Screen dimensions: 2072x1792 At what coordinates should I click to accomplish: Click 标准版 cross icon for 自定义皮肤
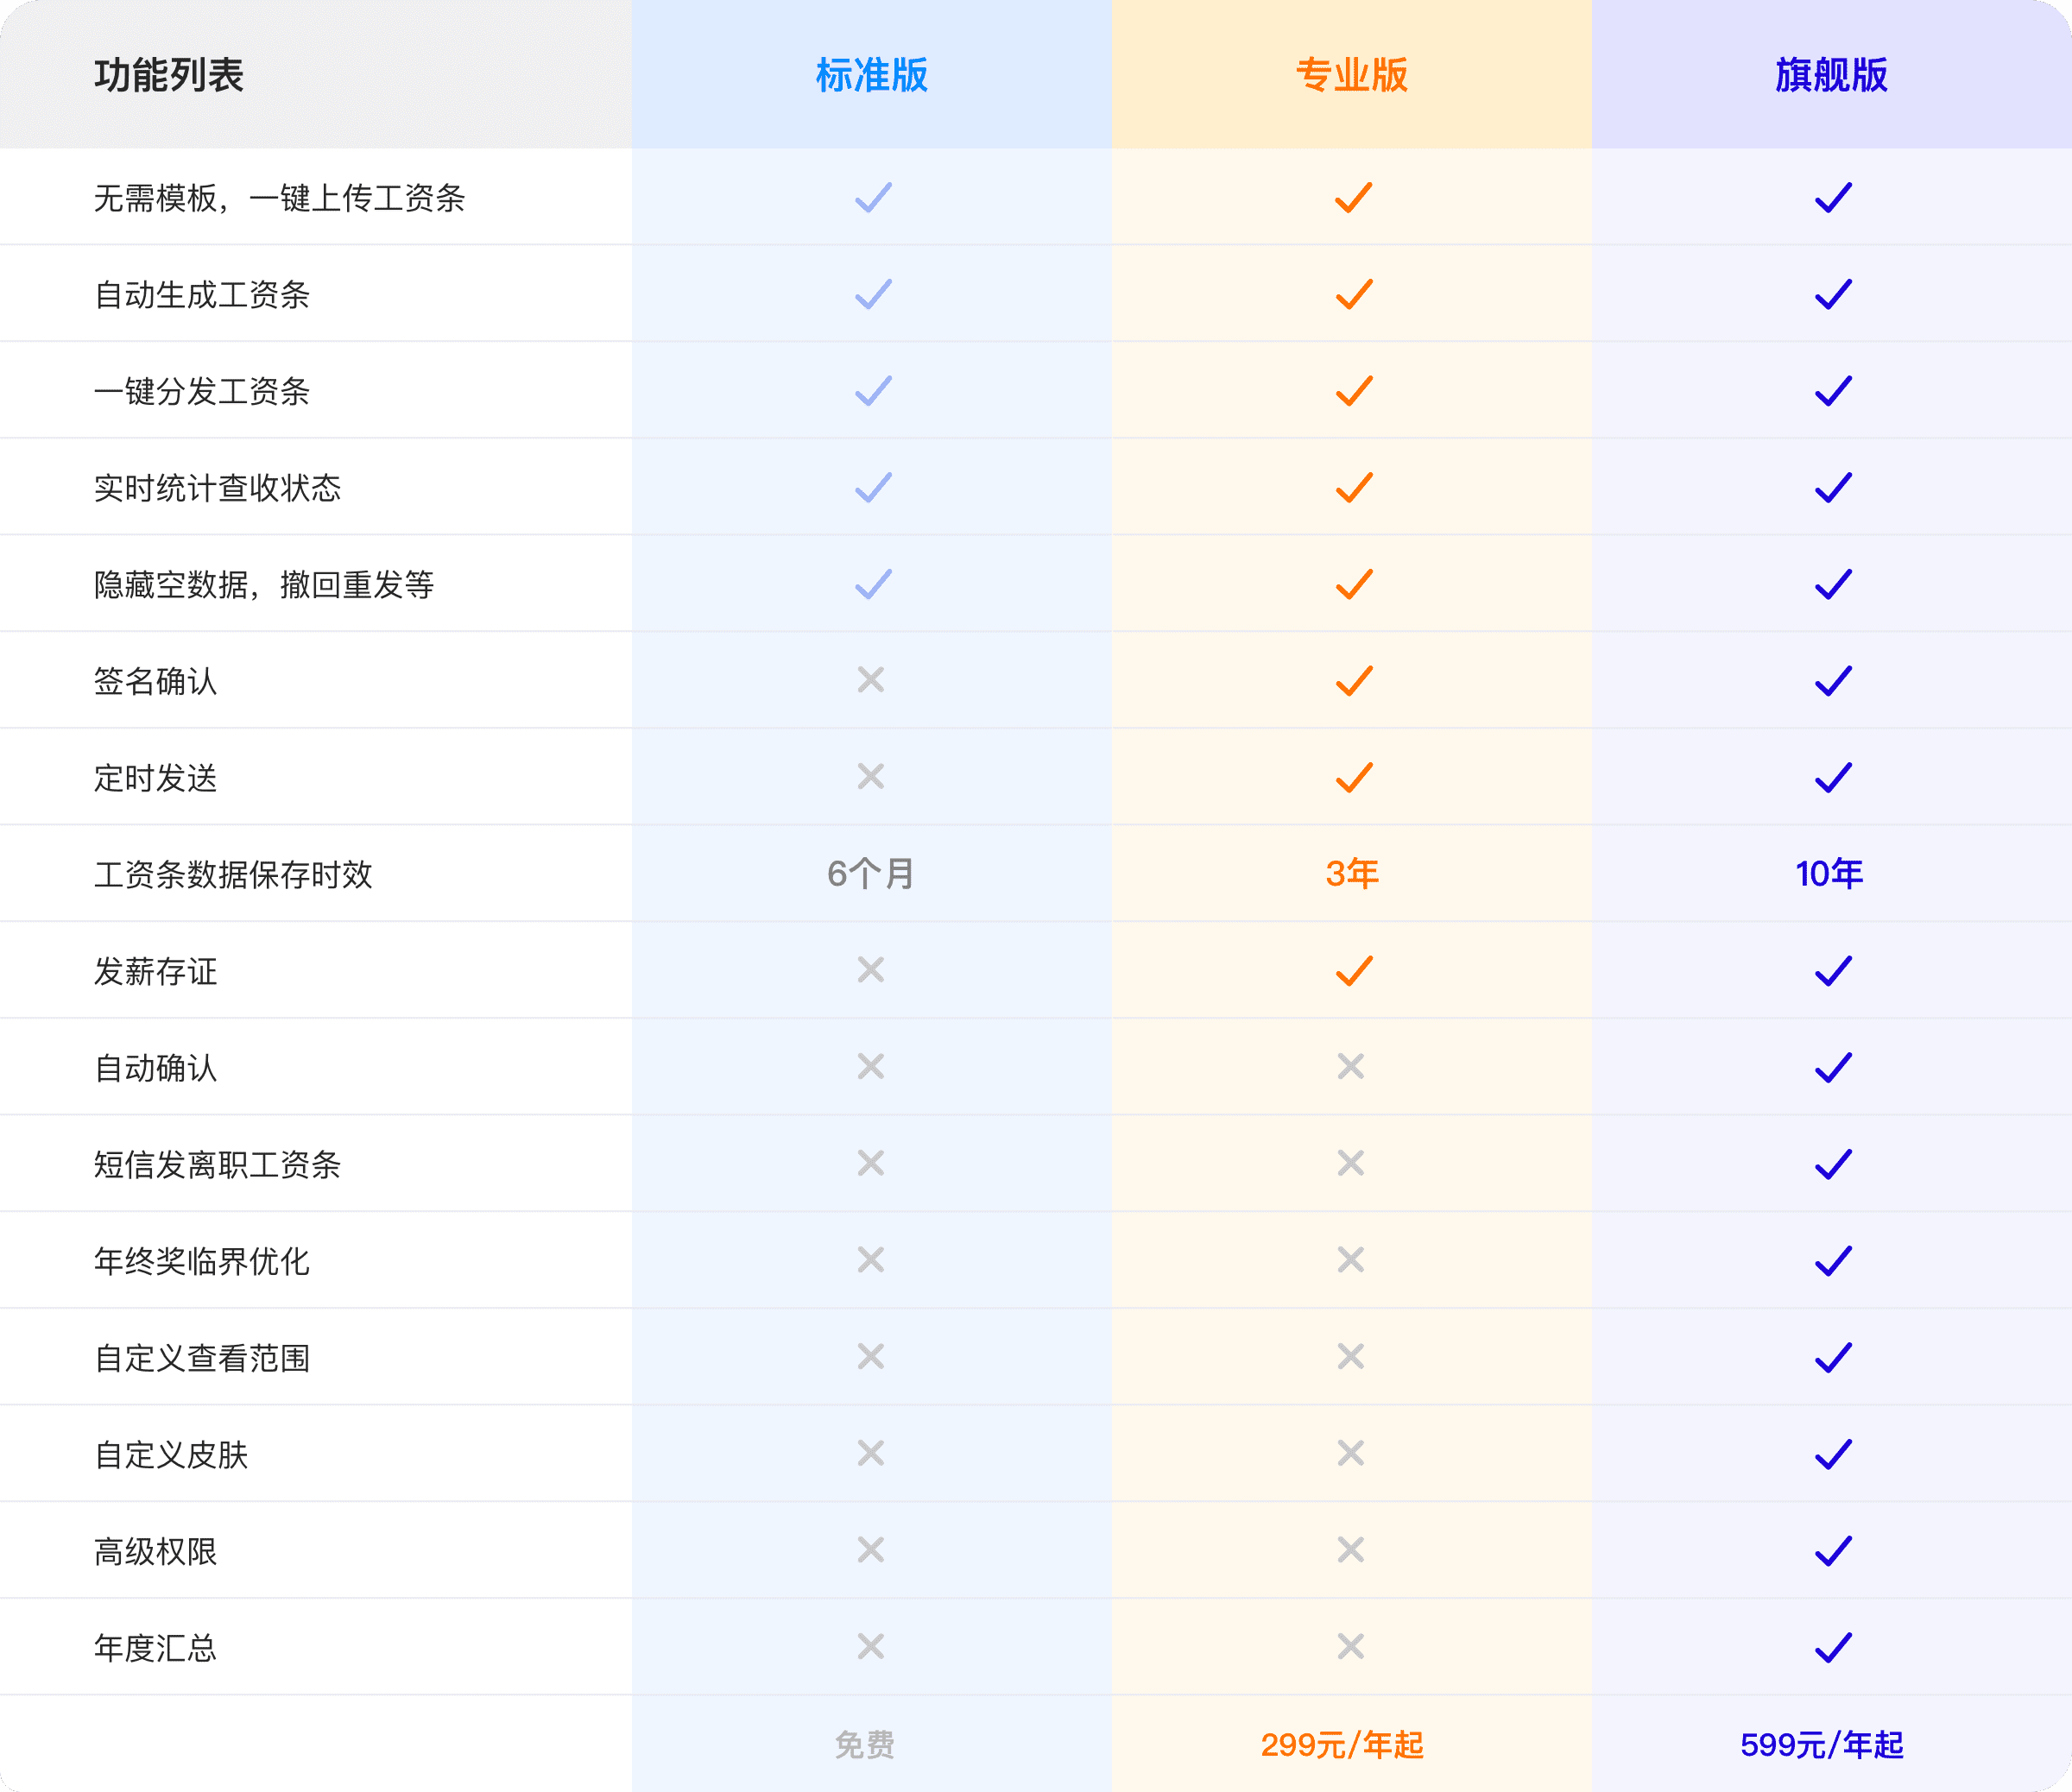tap(870, 1453)
